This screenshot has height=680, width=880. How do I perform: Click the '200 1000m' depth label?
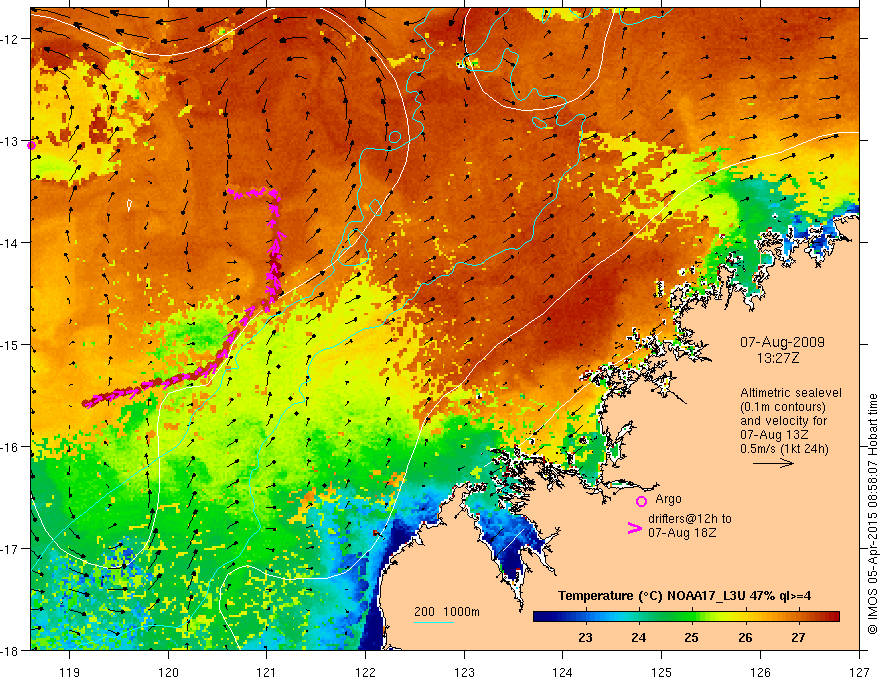pos(447,612)
